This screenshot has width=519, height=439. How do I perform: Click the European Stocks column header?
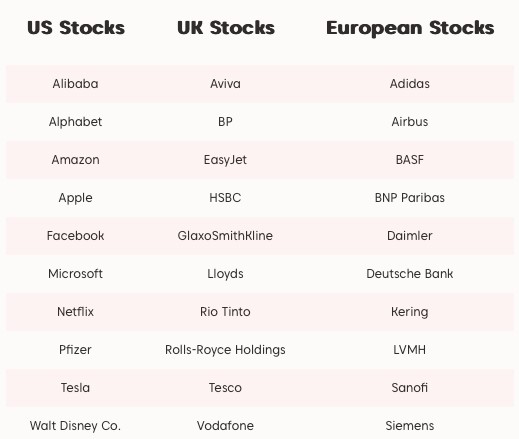pyautogui.click(x=410, y=28)
